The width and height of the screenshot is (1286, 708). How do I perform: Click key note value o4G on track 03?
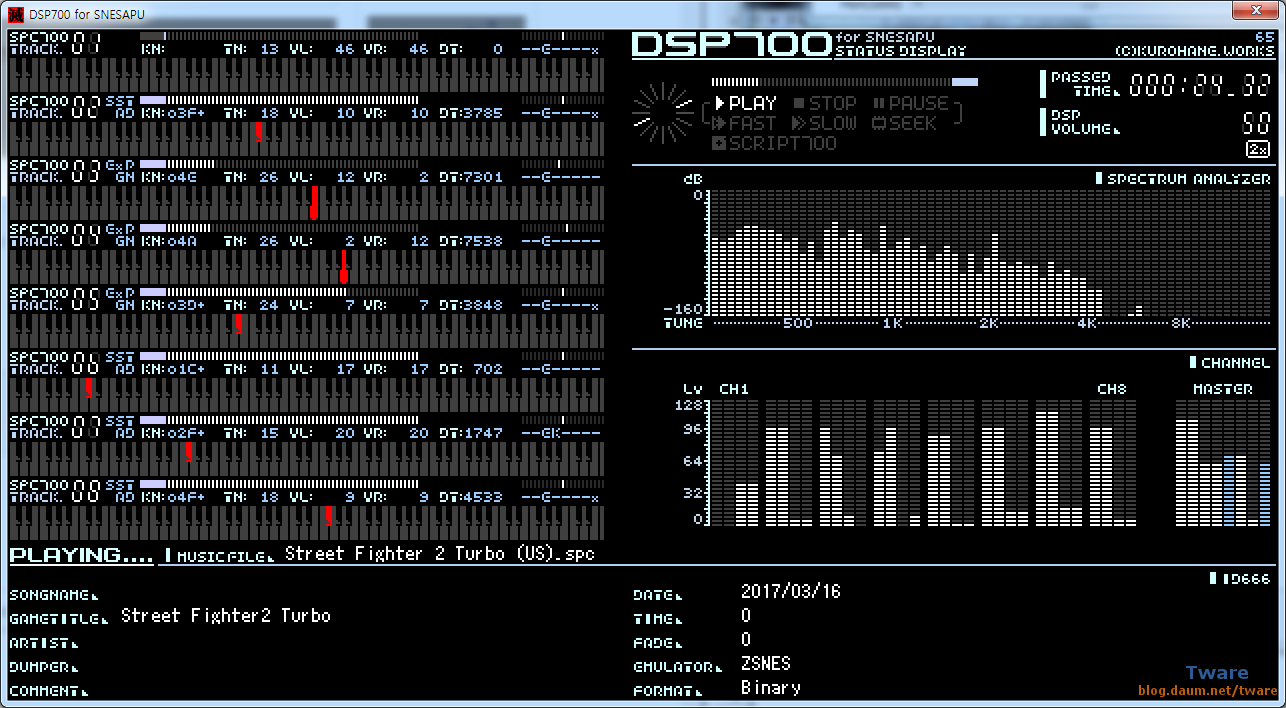pyautogui.click(x=182, y=177)
